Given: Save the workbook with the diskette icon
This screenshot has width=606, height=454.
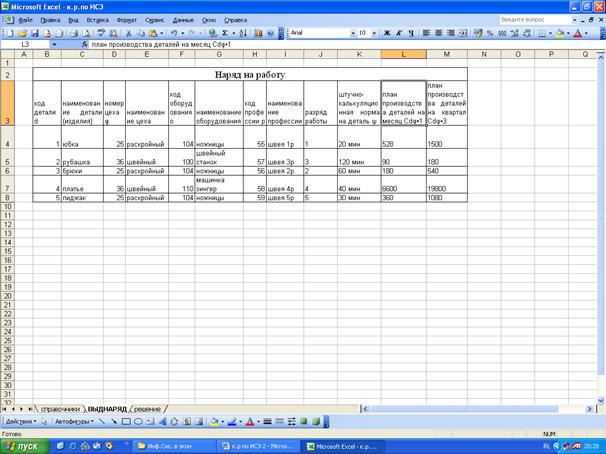Looking at the screenshot, I should coord(35,34).
